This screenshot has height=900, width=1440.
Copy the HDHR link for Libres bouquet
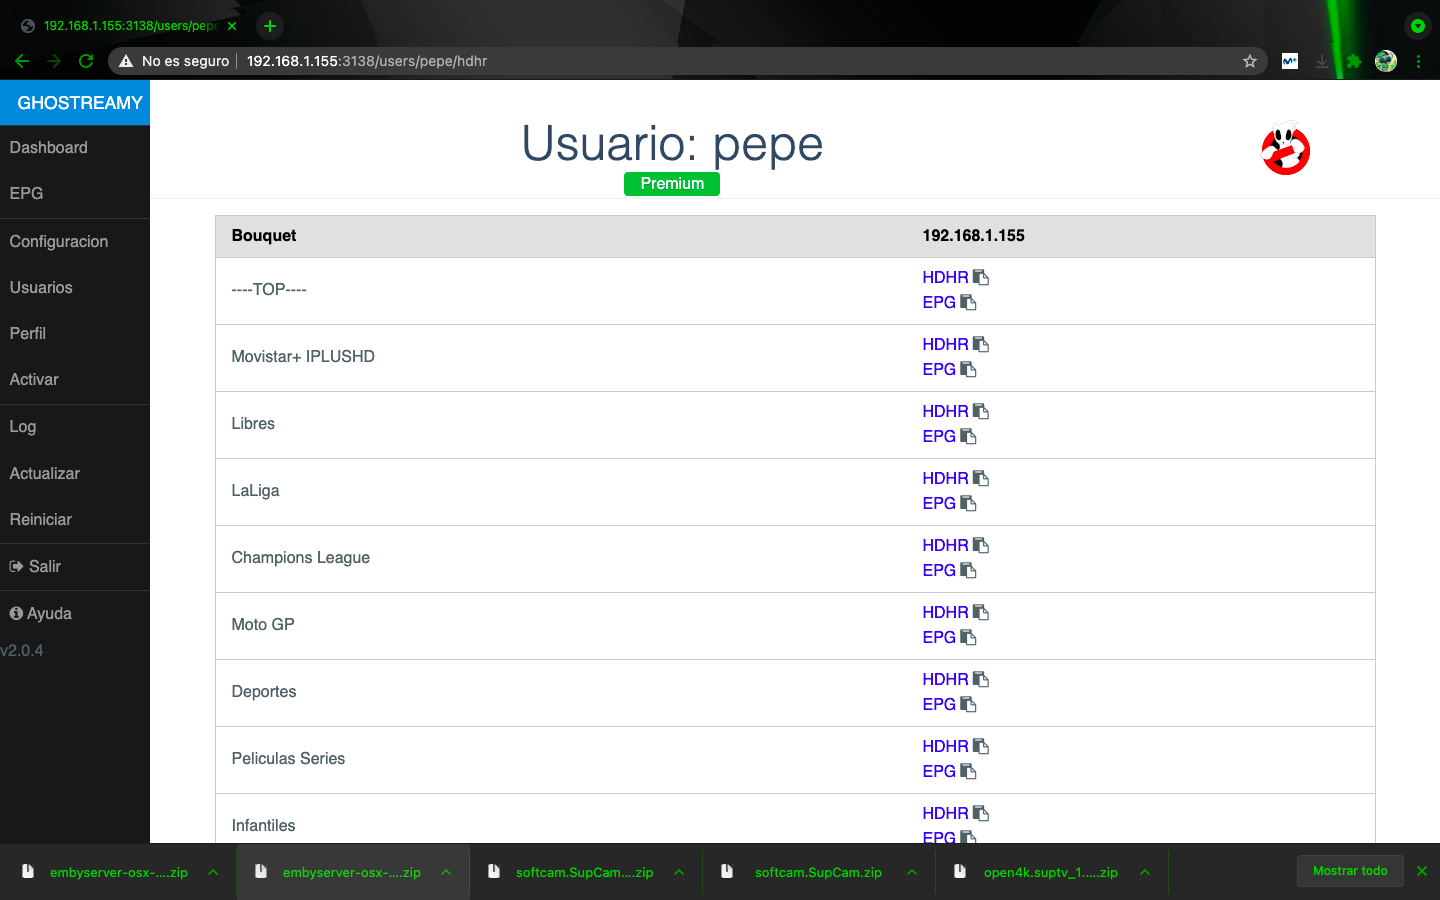click(x=981, y=411)
